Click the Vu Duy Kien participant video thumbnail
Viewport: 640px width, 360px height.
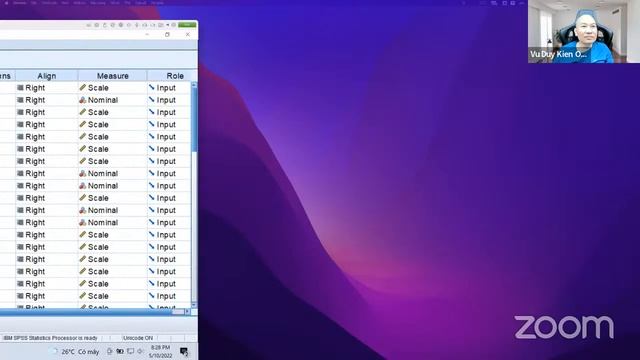(584, 31)
